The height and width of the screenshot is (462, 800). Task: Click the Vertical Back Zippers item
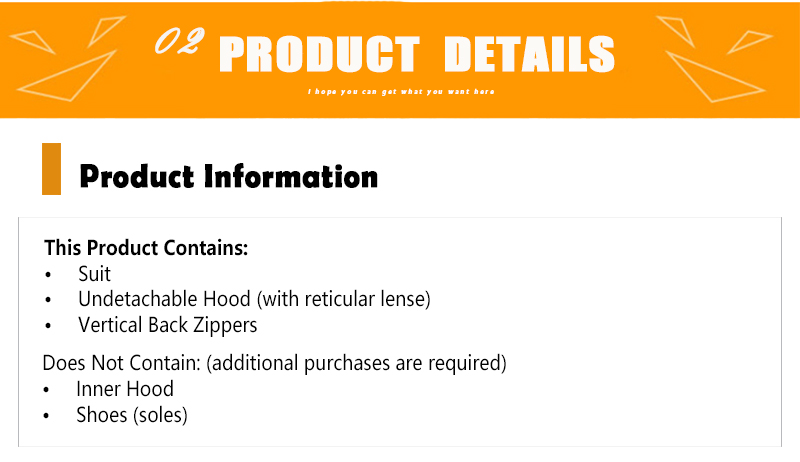point(167,325)
